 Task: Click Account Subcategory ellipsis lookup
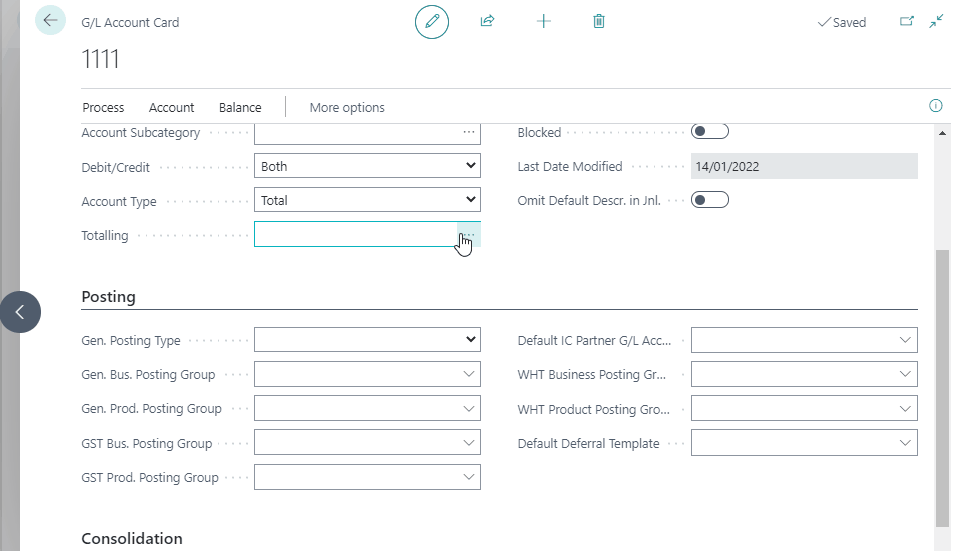(469, 132)
